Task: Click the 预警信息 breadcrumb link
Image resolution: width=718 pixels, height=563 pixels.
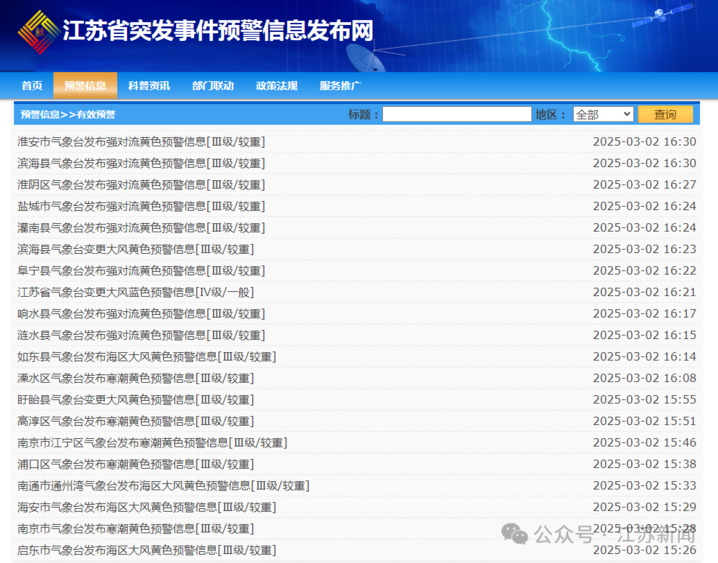Action: tap(39, 115)
